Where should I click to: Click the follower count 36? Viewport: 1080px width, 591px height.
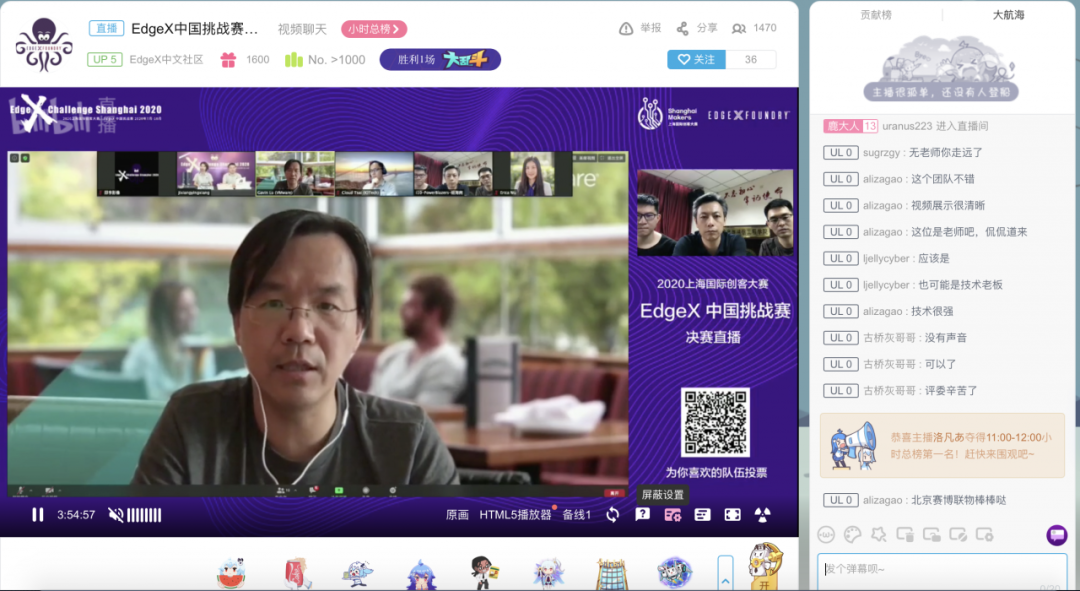click(751, 59)
